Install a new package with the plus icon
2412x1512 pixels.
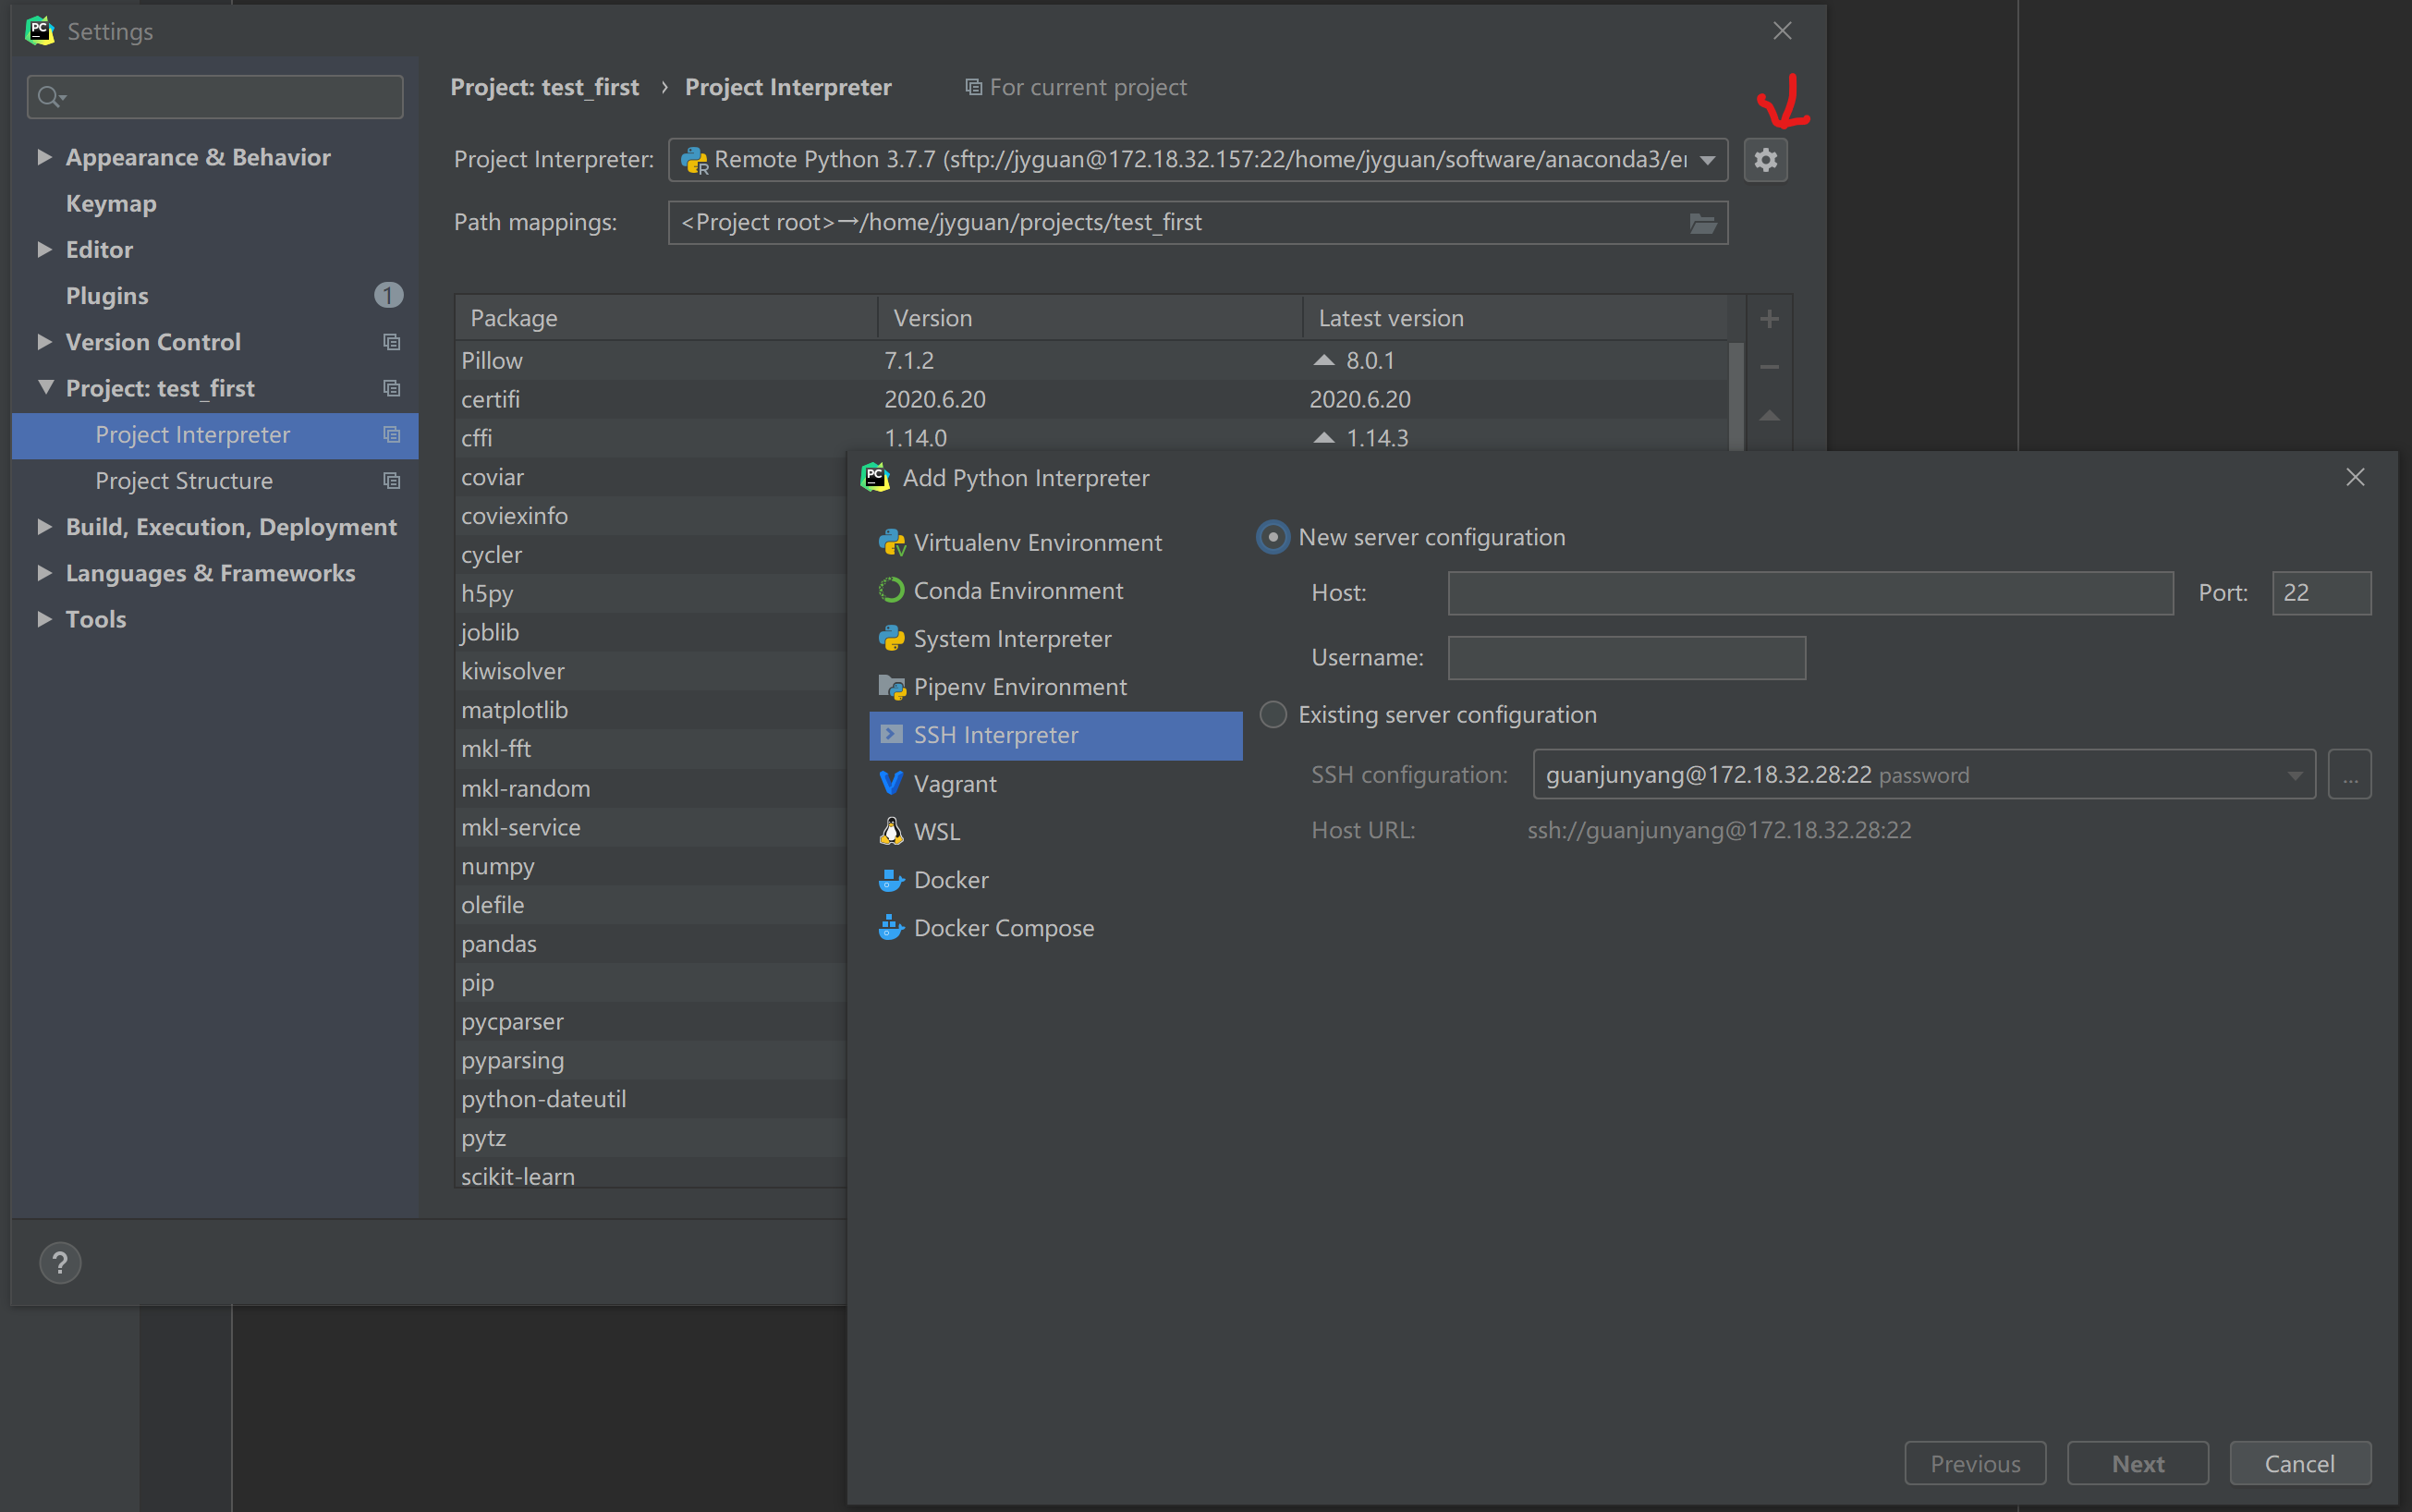(x=1768, y=318)
